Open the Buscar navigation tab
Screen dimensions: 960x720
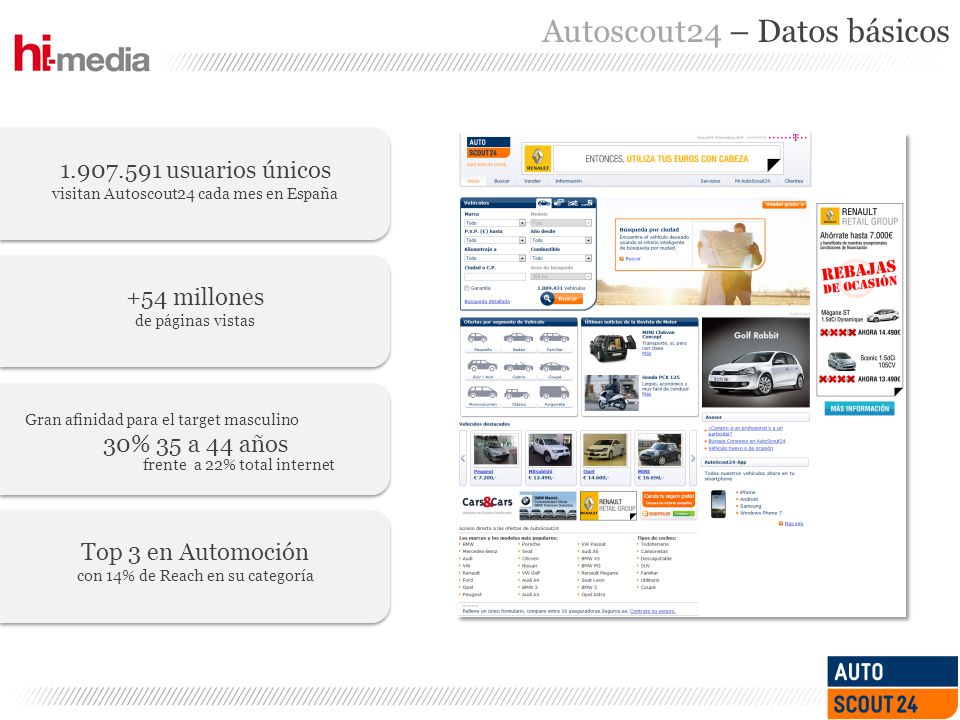[x=502, y=181]
